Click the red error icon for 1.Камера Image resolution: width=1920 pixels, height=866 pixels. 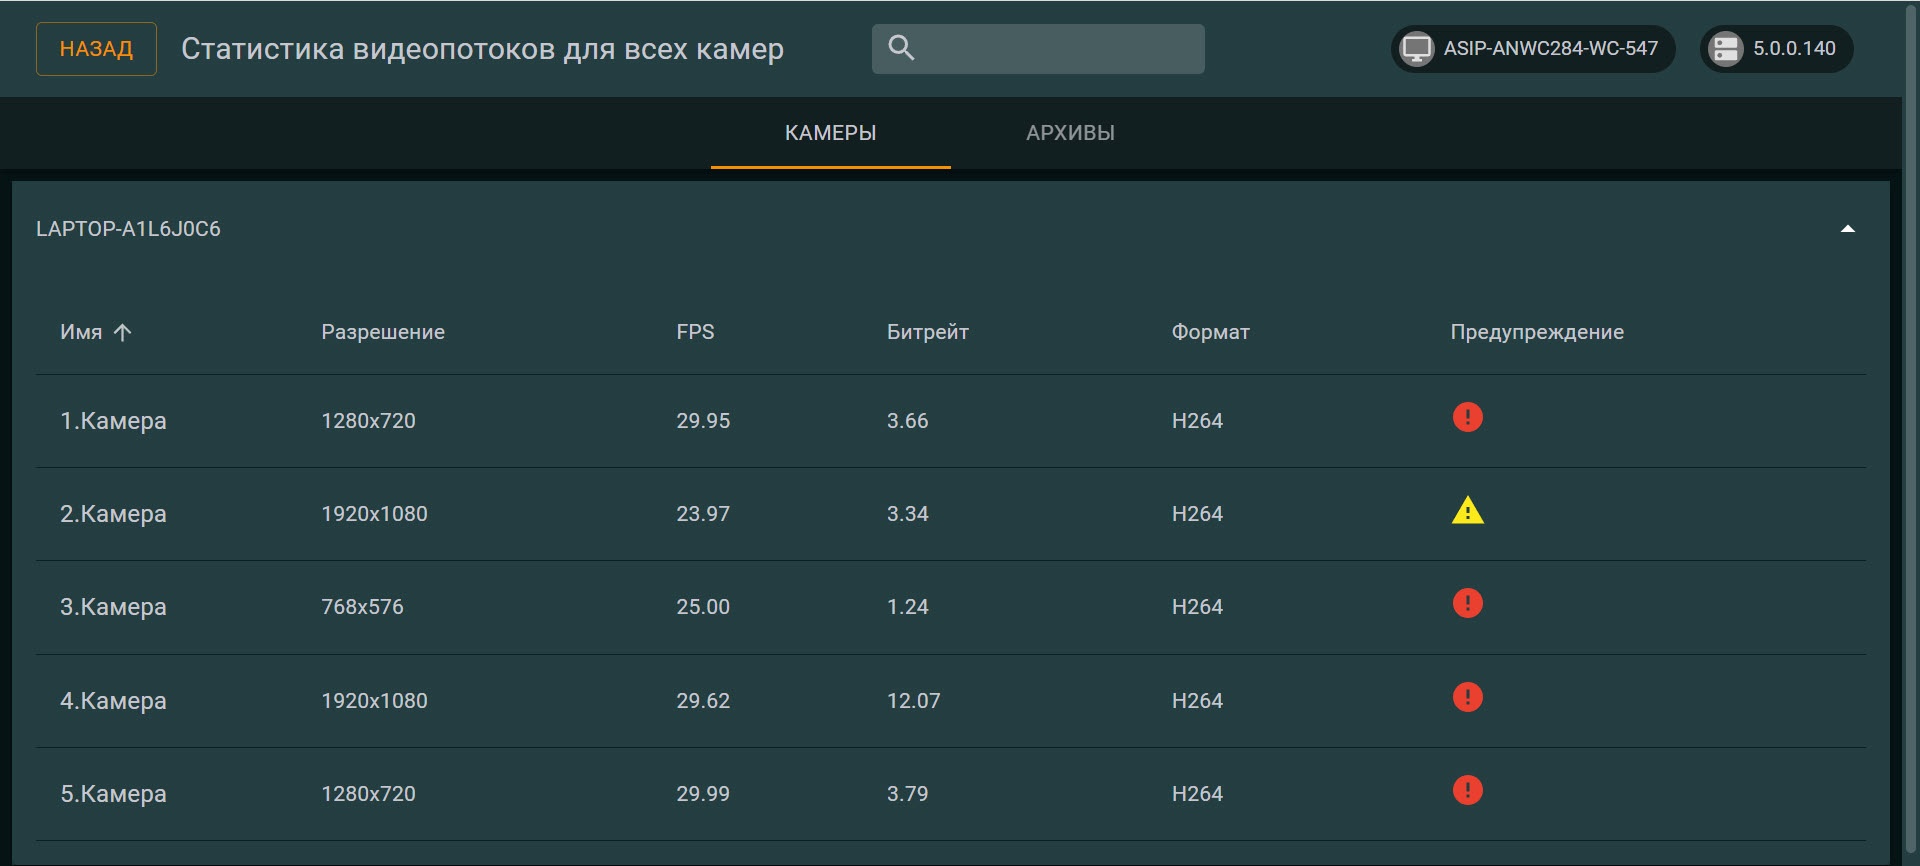click(x=1467, y=417)
